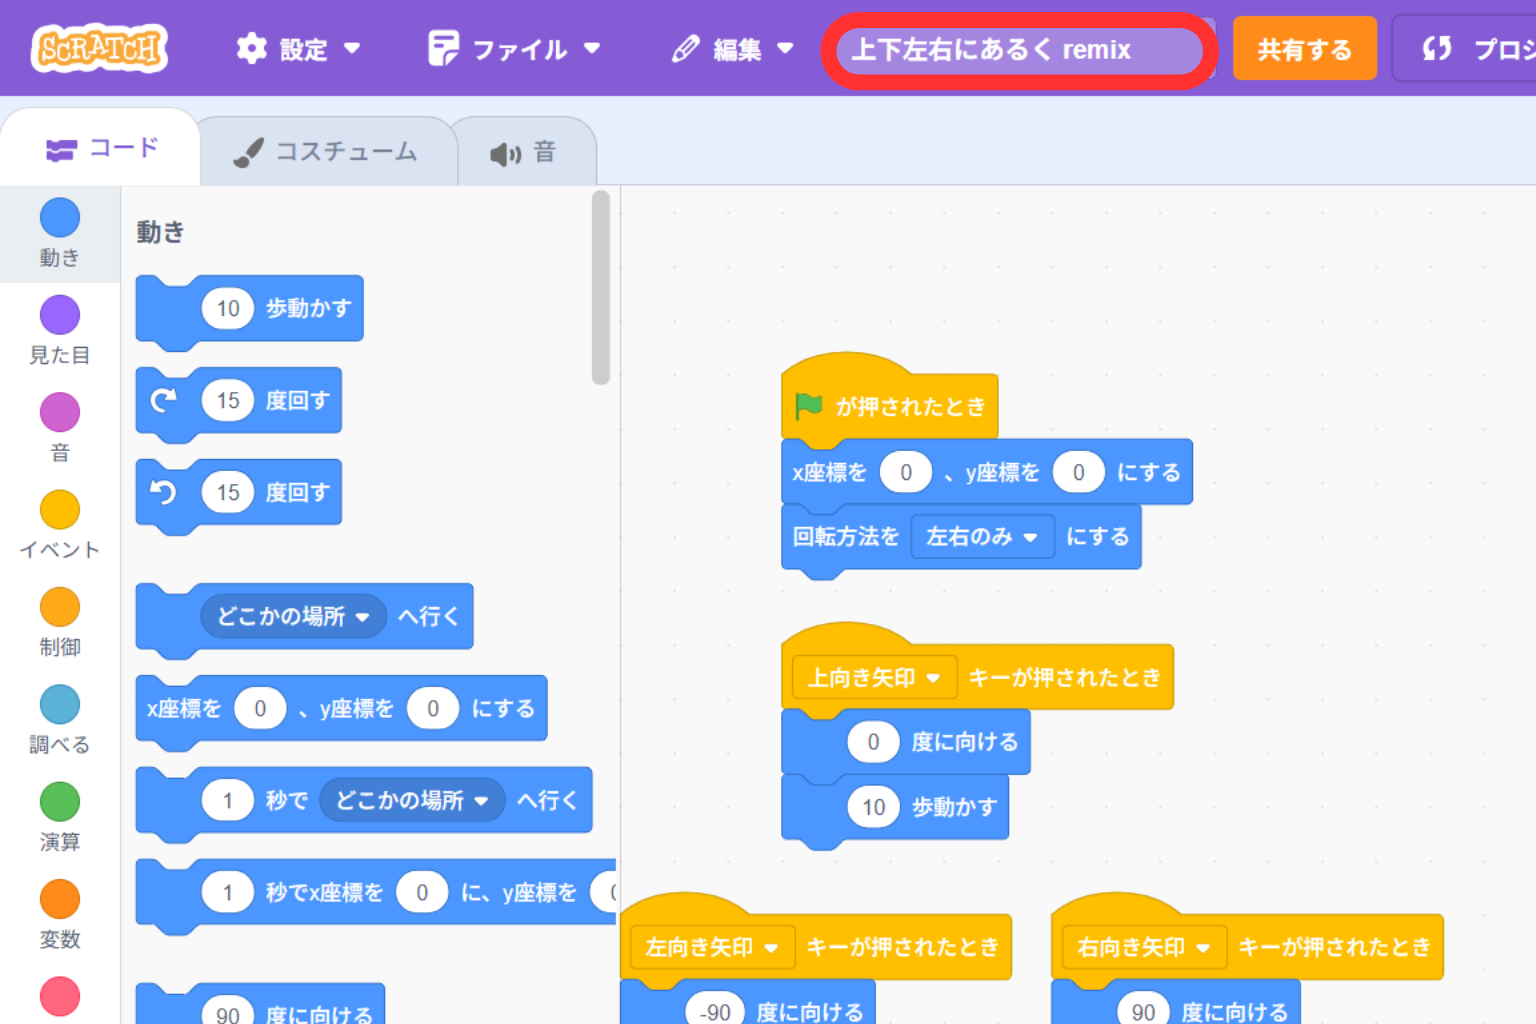Click the Scratch logo

coord(98,47)
